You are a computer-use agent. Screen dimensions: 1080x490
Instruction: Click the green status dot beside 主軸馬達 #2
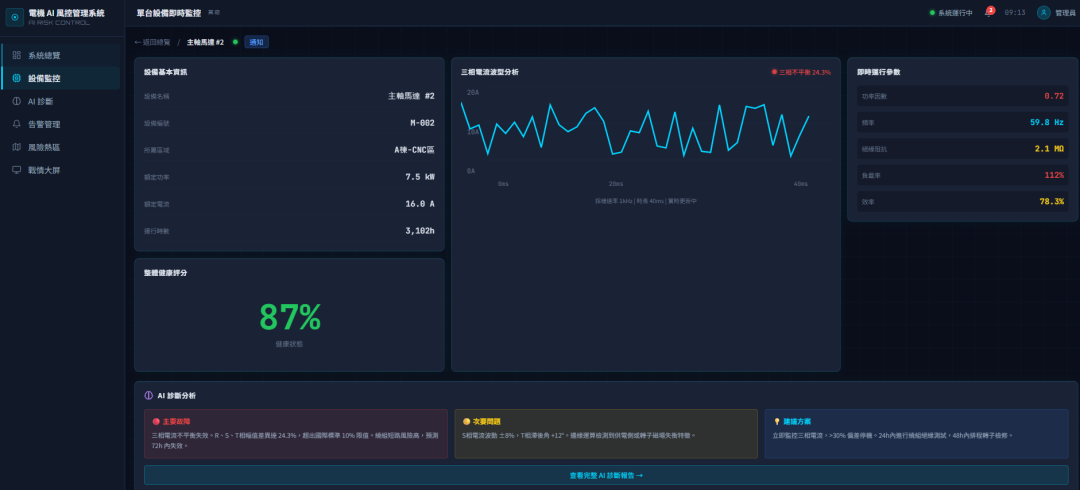[x=236, y=42]
